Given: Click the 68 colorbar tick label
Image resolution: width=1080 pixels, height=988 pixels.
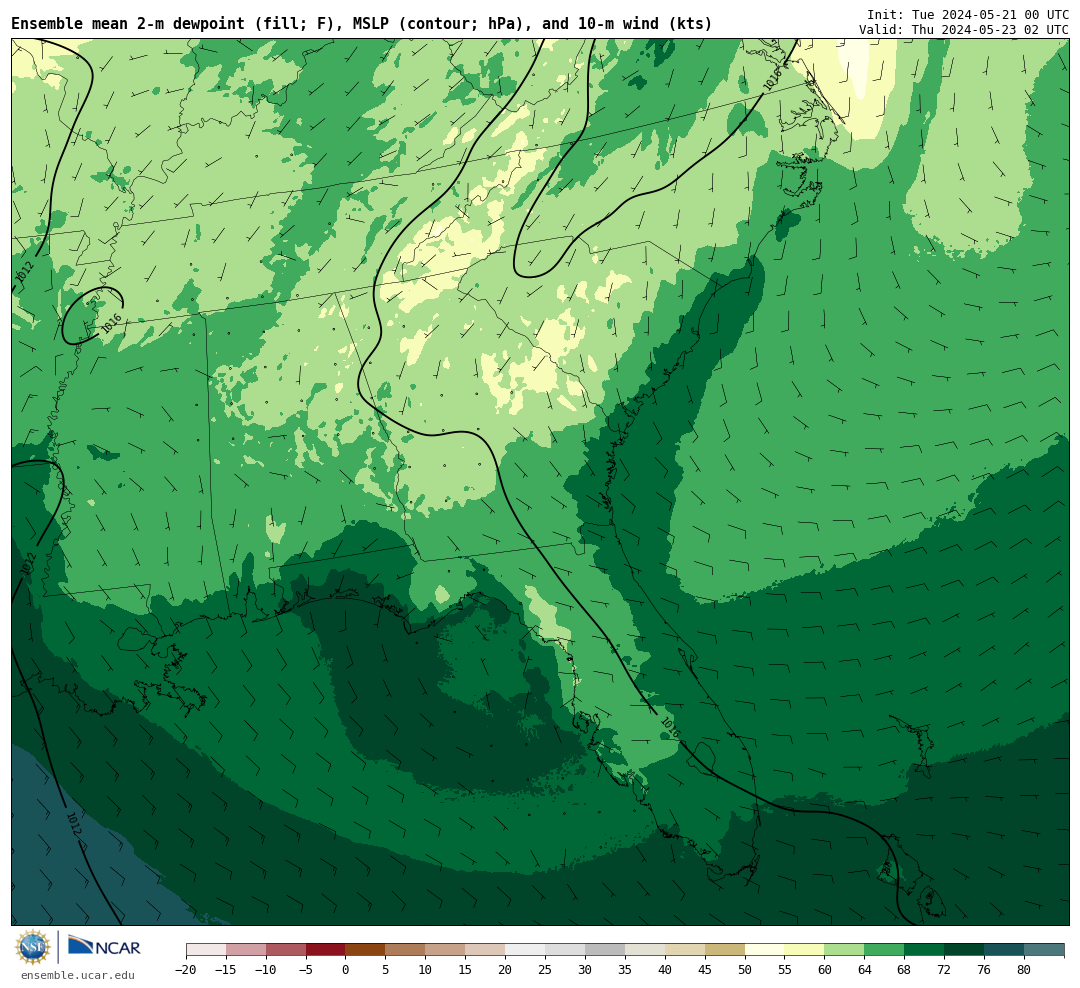Looking at the screenshot, I should 905,970.
